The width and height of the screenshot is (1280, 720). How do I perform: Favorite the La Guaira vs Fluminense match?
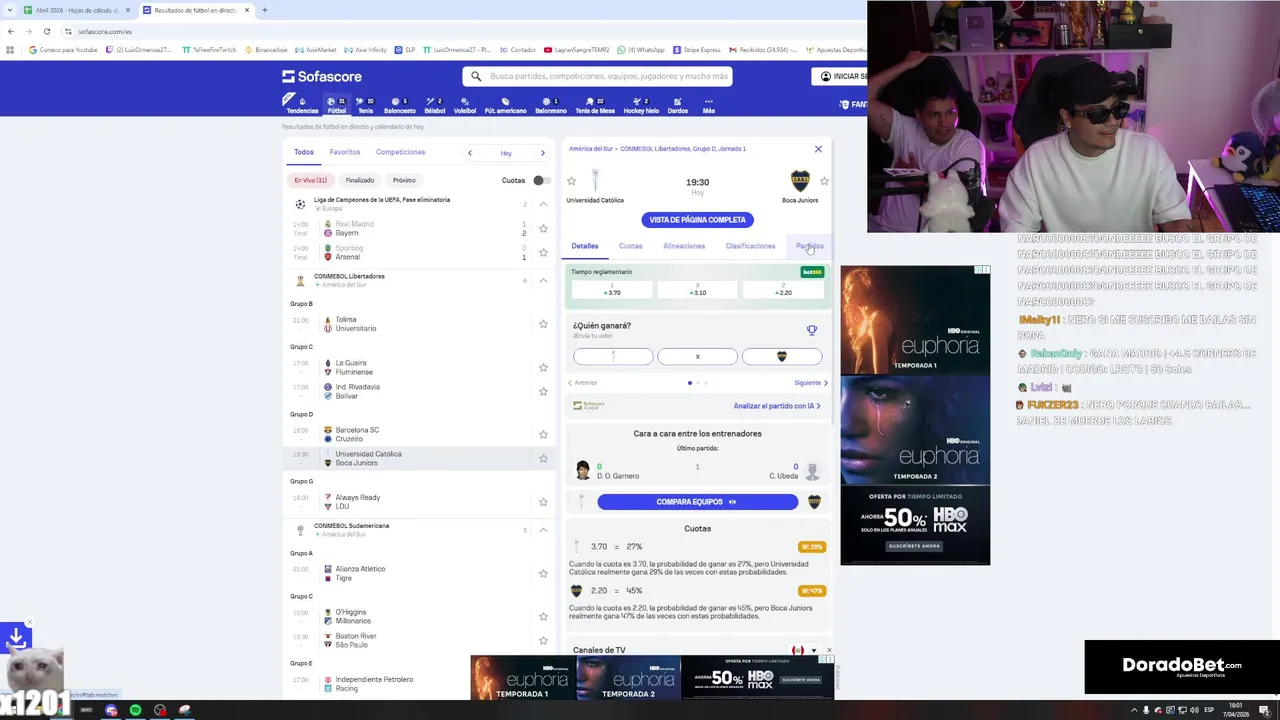click(x=543, y=367)
